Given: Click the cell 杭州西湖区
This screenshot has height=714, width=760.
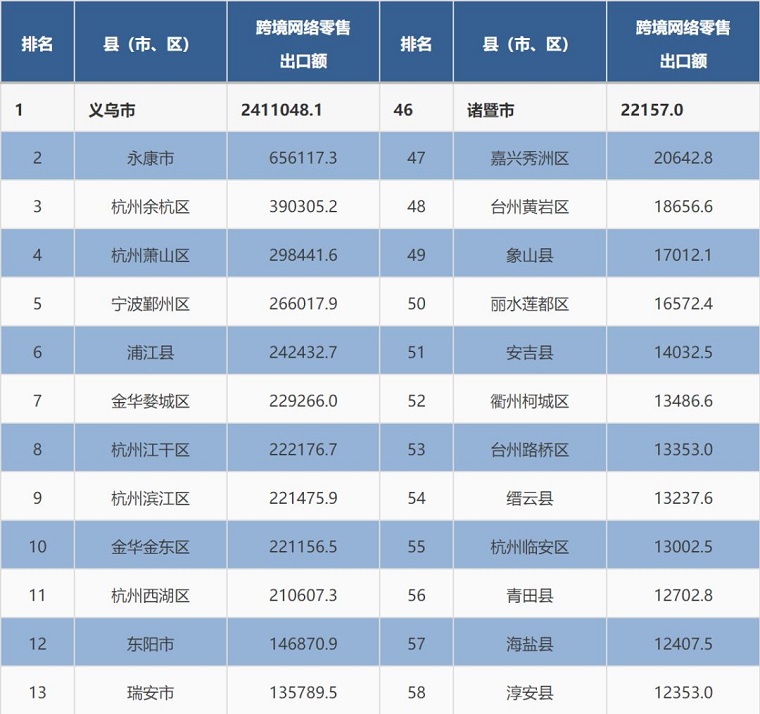Looking at the screenshot, I should 150,595.
